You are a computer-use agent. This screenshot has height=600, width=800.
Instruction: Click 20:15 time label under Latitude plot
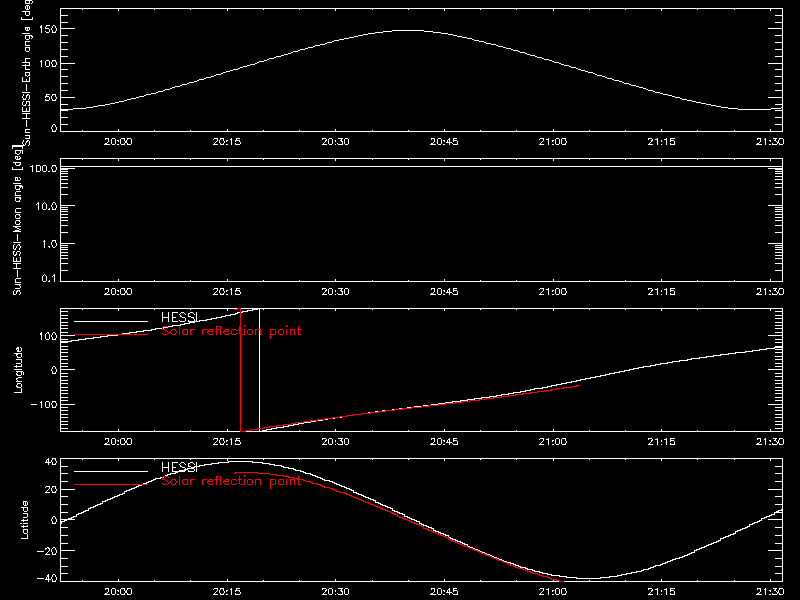click(227, 591)
